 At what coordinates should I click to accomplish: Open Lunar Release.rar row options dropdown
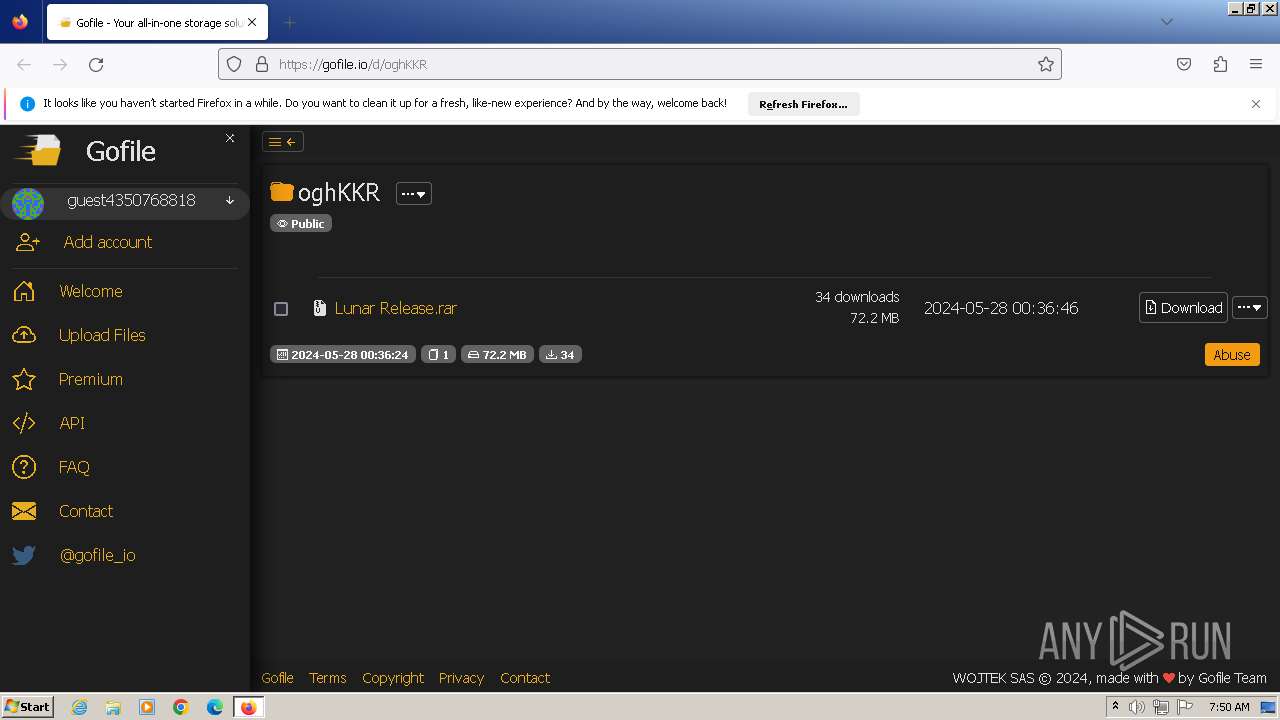[x=1250, y=308]
